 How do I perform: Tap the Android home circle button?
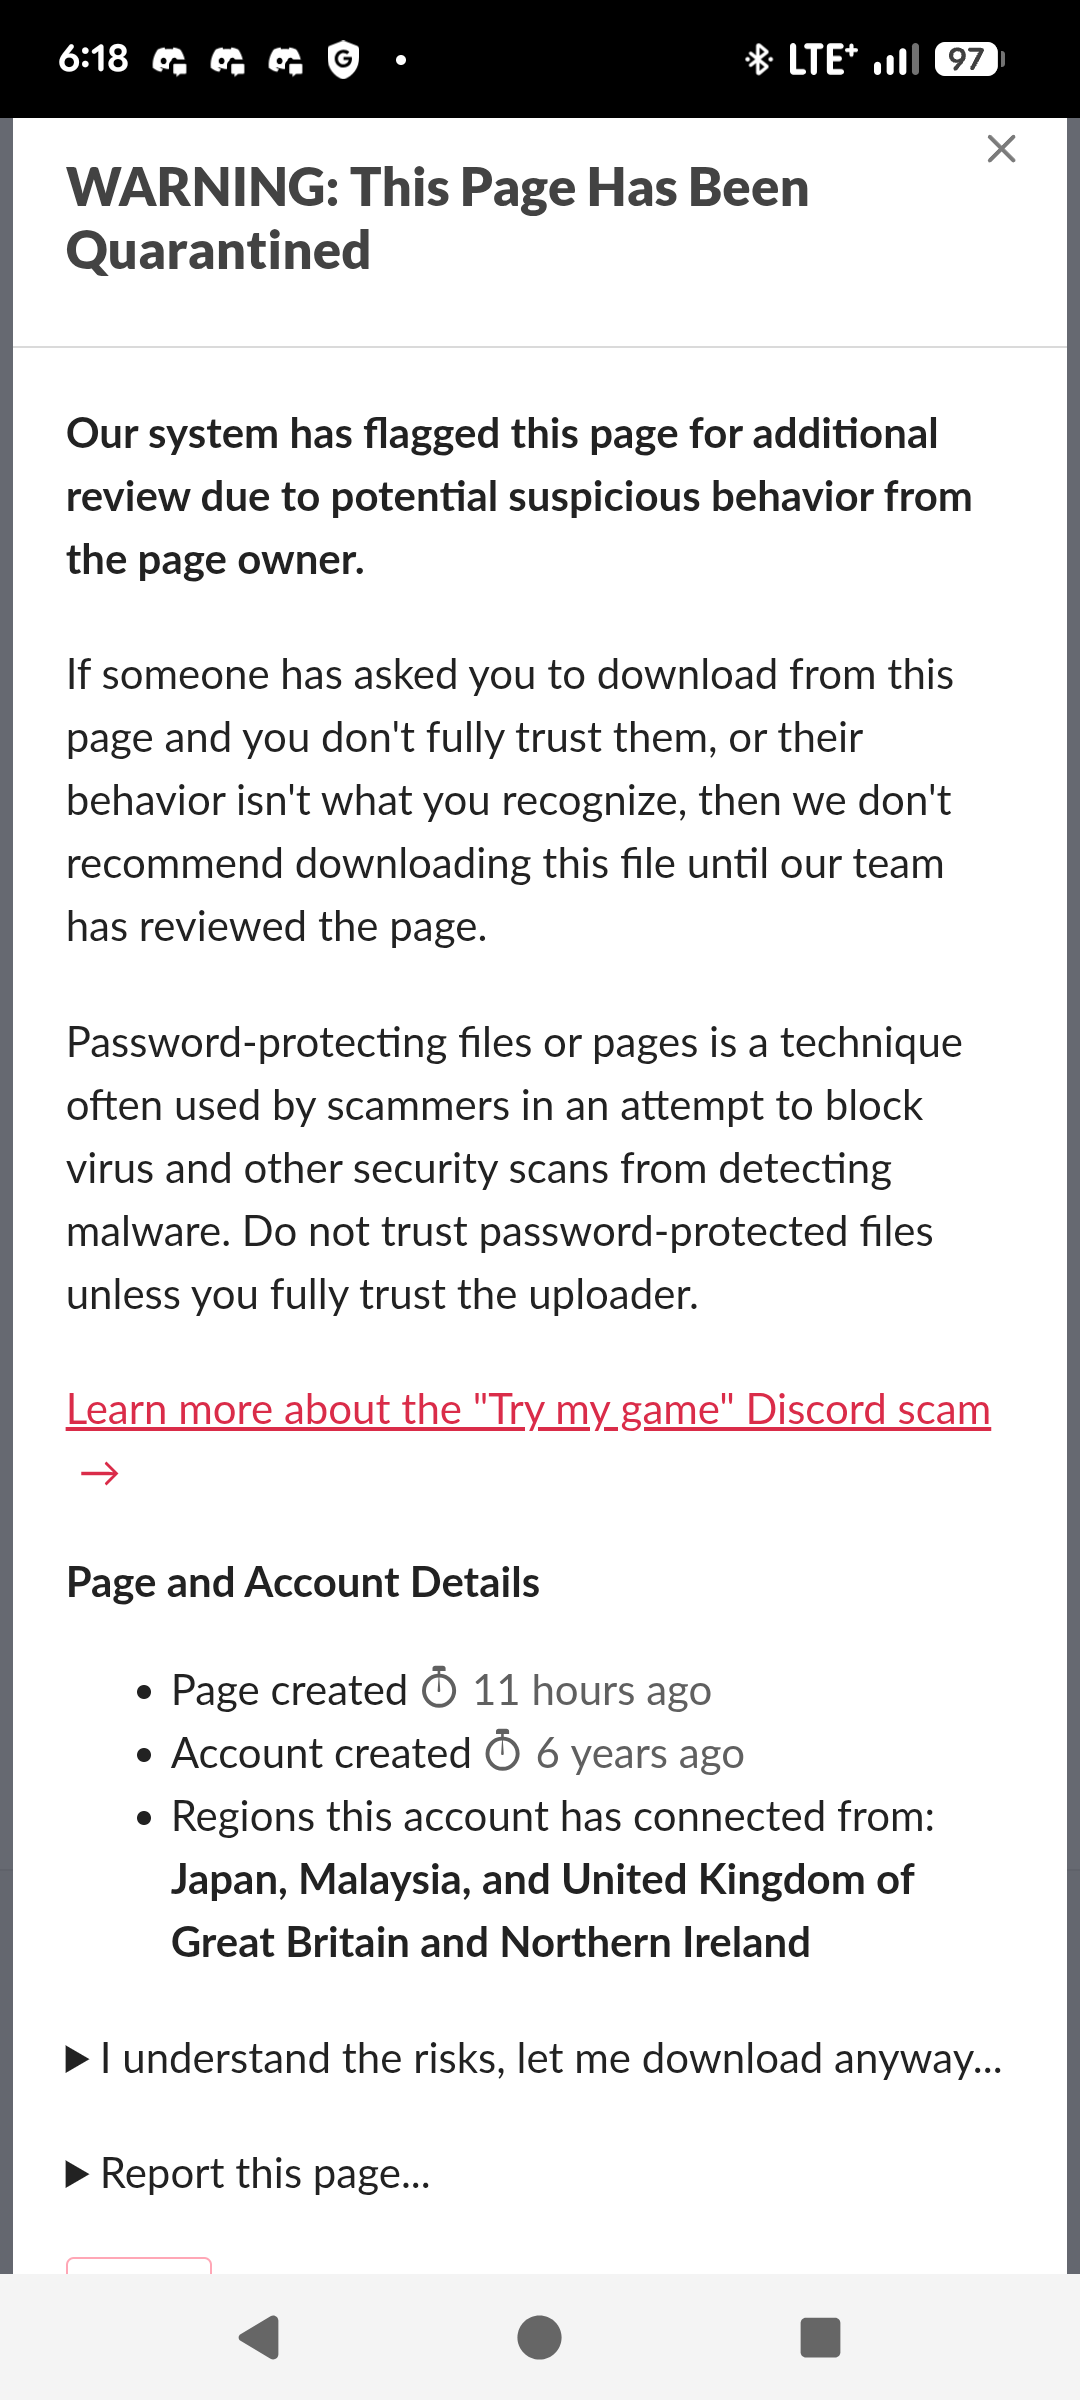[539, 2338]
